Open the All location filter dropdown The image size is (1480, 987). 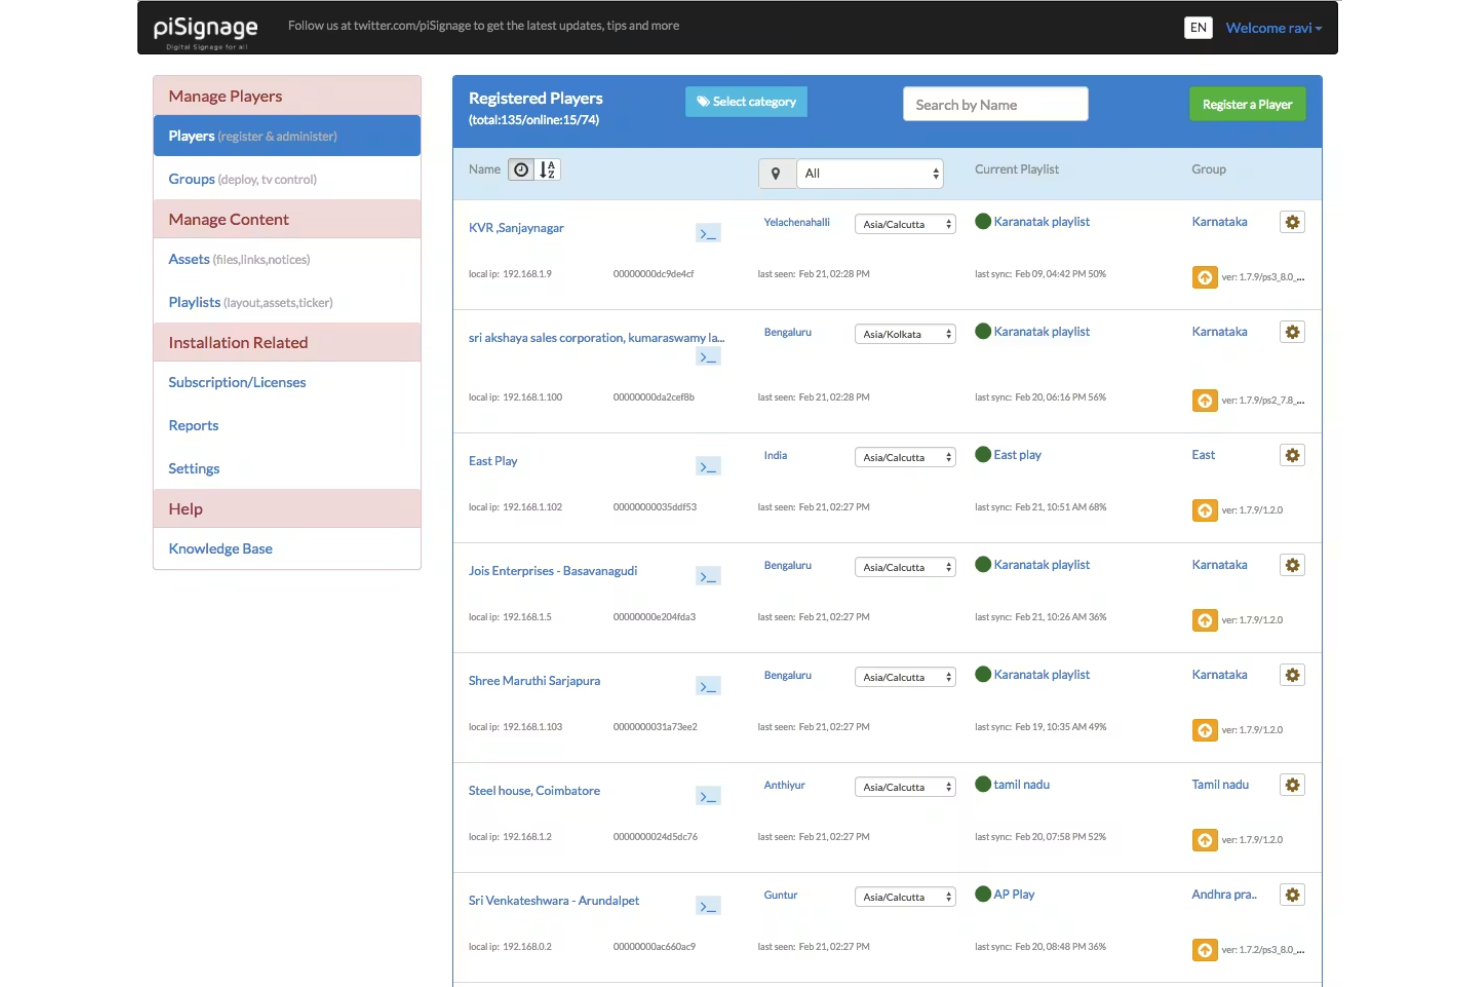coord(870,173)
